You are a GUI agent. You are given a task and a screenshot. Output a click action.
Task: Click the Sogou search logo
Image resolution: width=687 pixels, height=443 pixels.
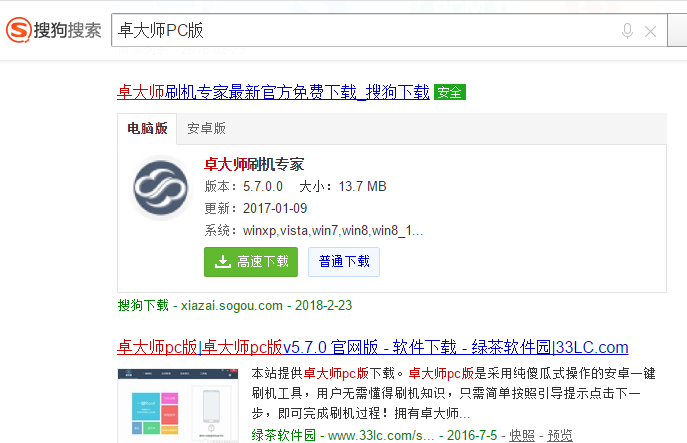[x=53, y=30]
